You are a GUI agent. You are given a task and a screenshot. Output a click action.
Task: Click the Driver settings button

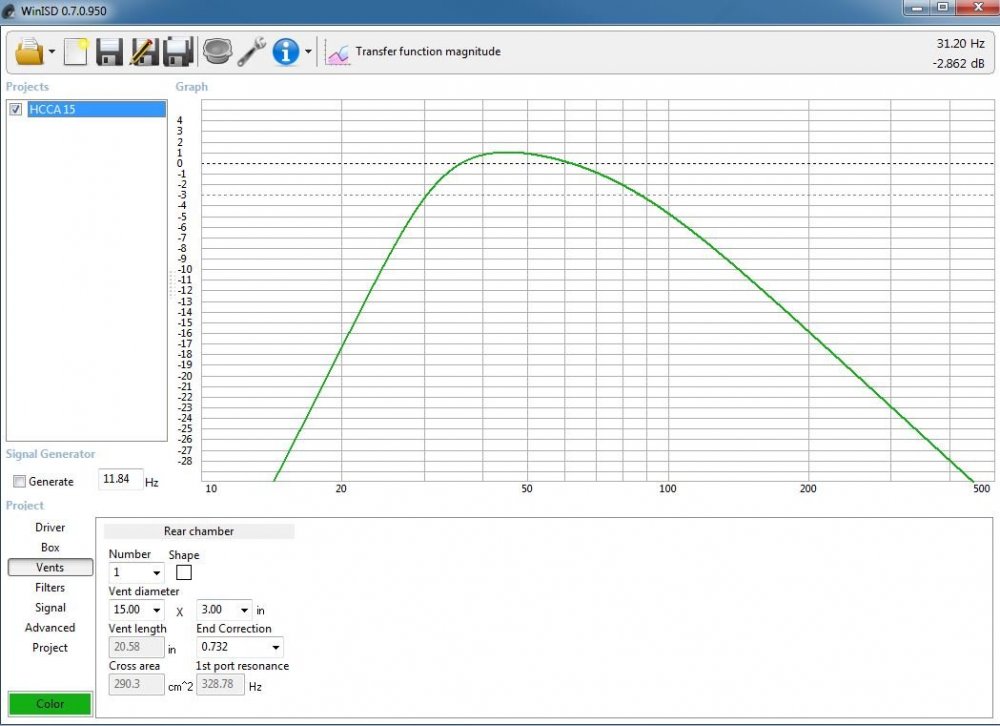[x=50, y=527]
